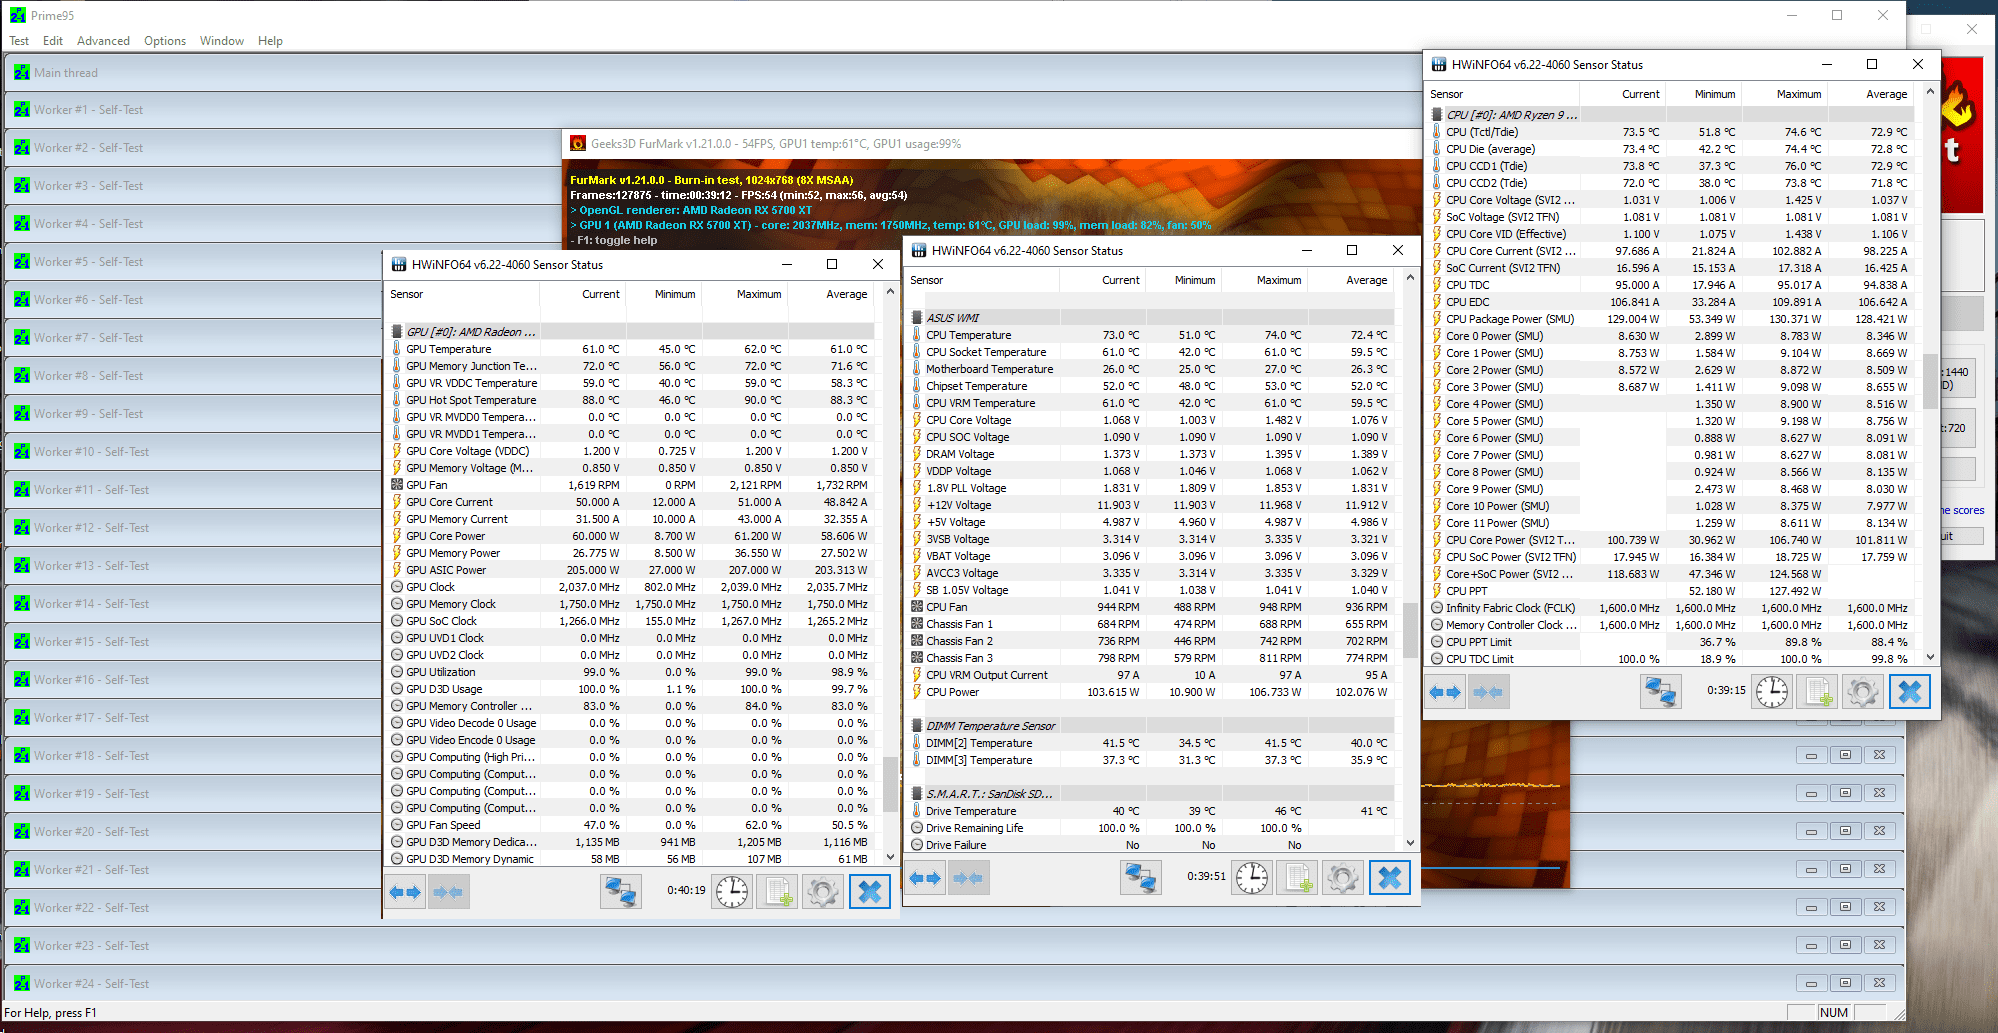The image size is (1998, 1033).
Task: Select the GPU ASIC Power row
Action: click(631, 570)
